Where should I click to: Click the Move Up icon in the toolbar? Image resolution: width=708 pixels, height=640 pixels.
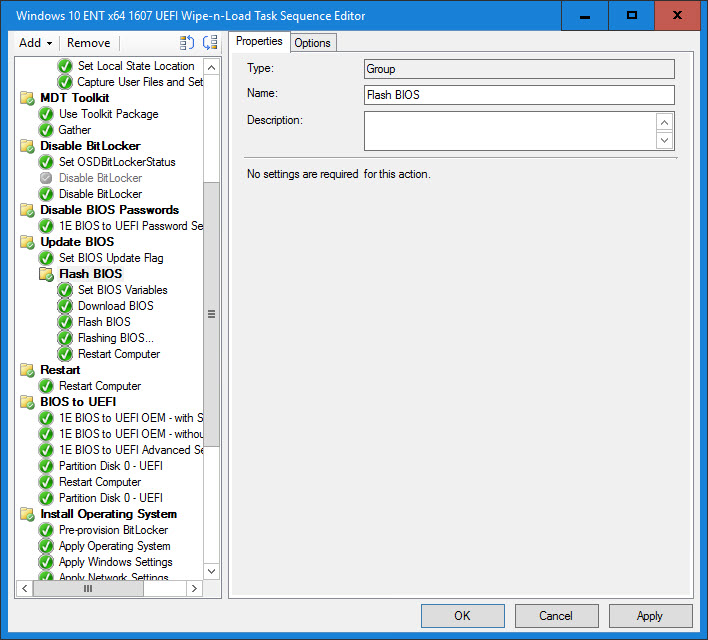(x=187, y=43)
